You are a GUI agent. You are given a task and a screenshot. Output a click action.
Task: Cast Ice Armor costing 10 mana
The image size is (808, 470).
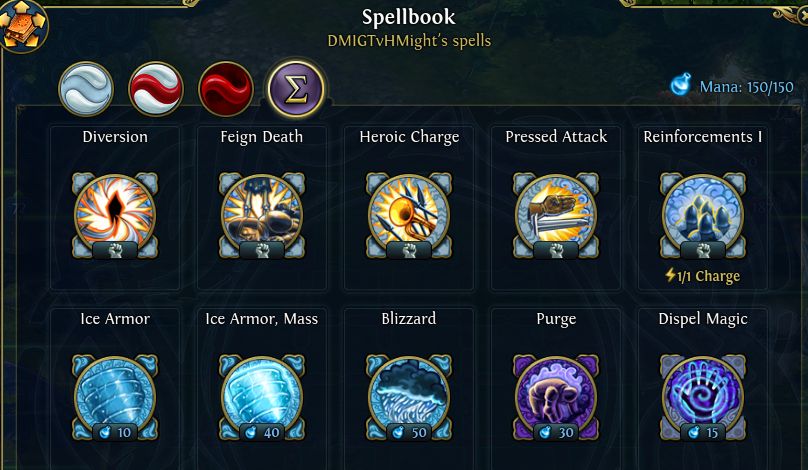pyautogui.click(x=115, y=397)
